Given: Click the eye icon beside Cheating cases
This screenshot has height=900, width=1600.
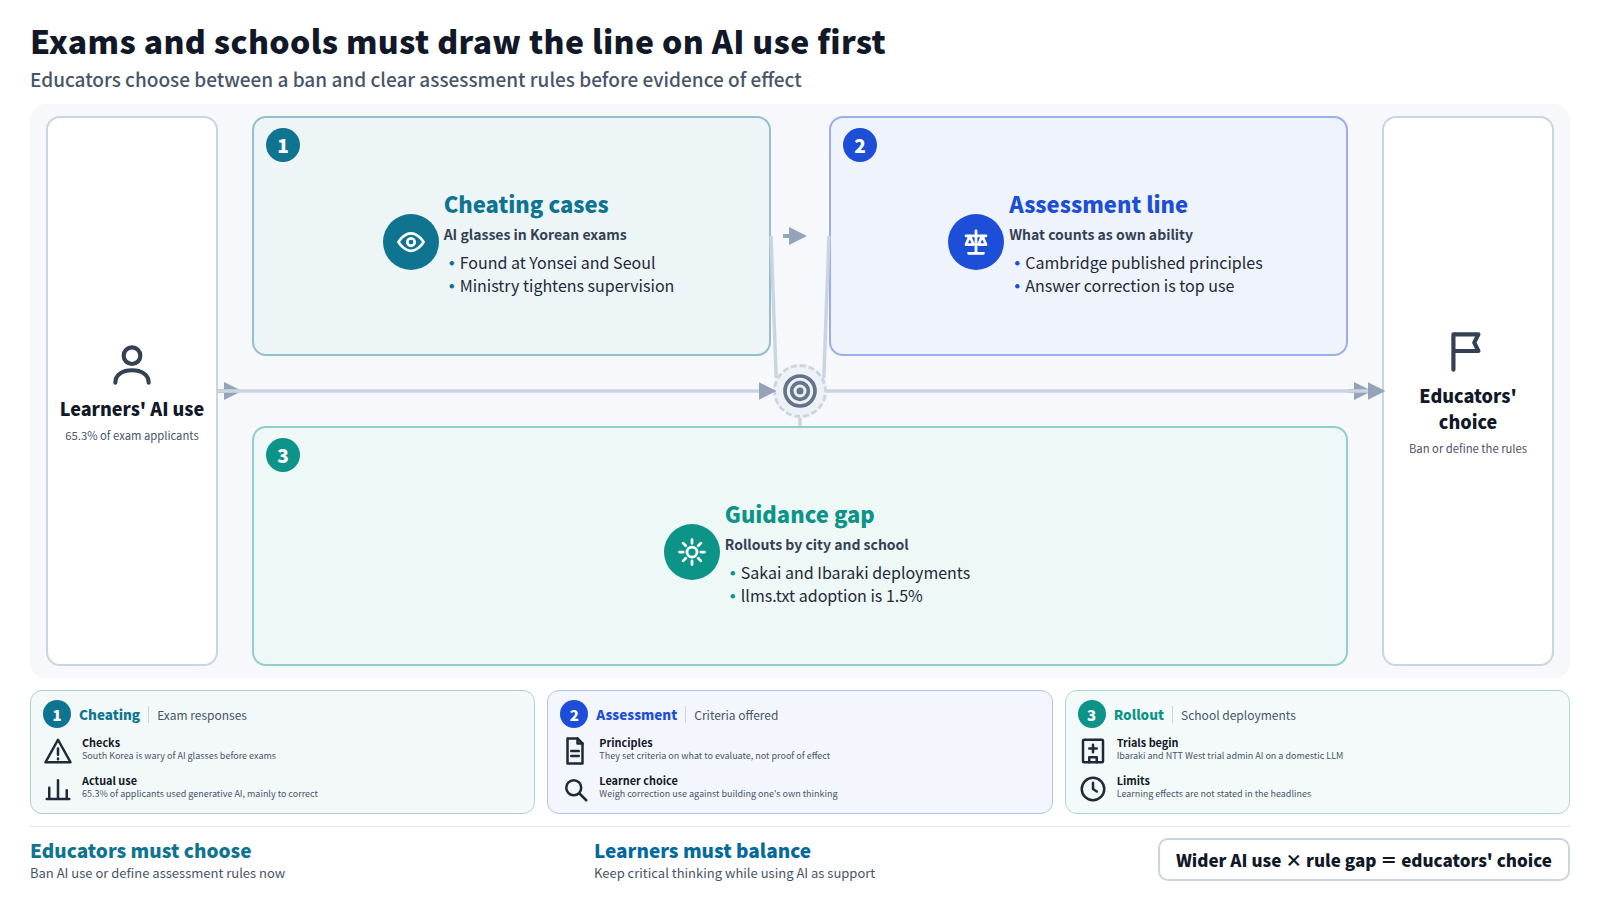Looking at the screenshot, I should coord(411,242).
